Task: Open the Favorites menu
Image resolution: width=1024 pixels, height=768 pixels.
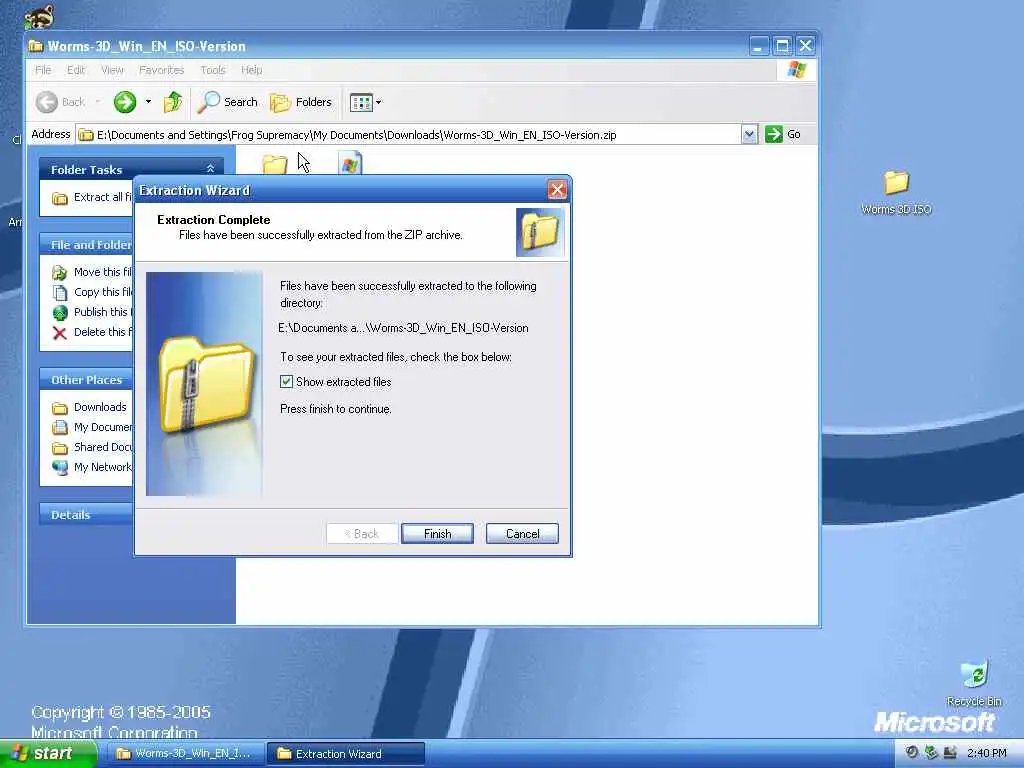Action: 161,70
